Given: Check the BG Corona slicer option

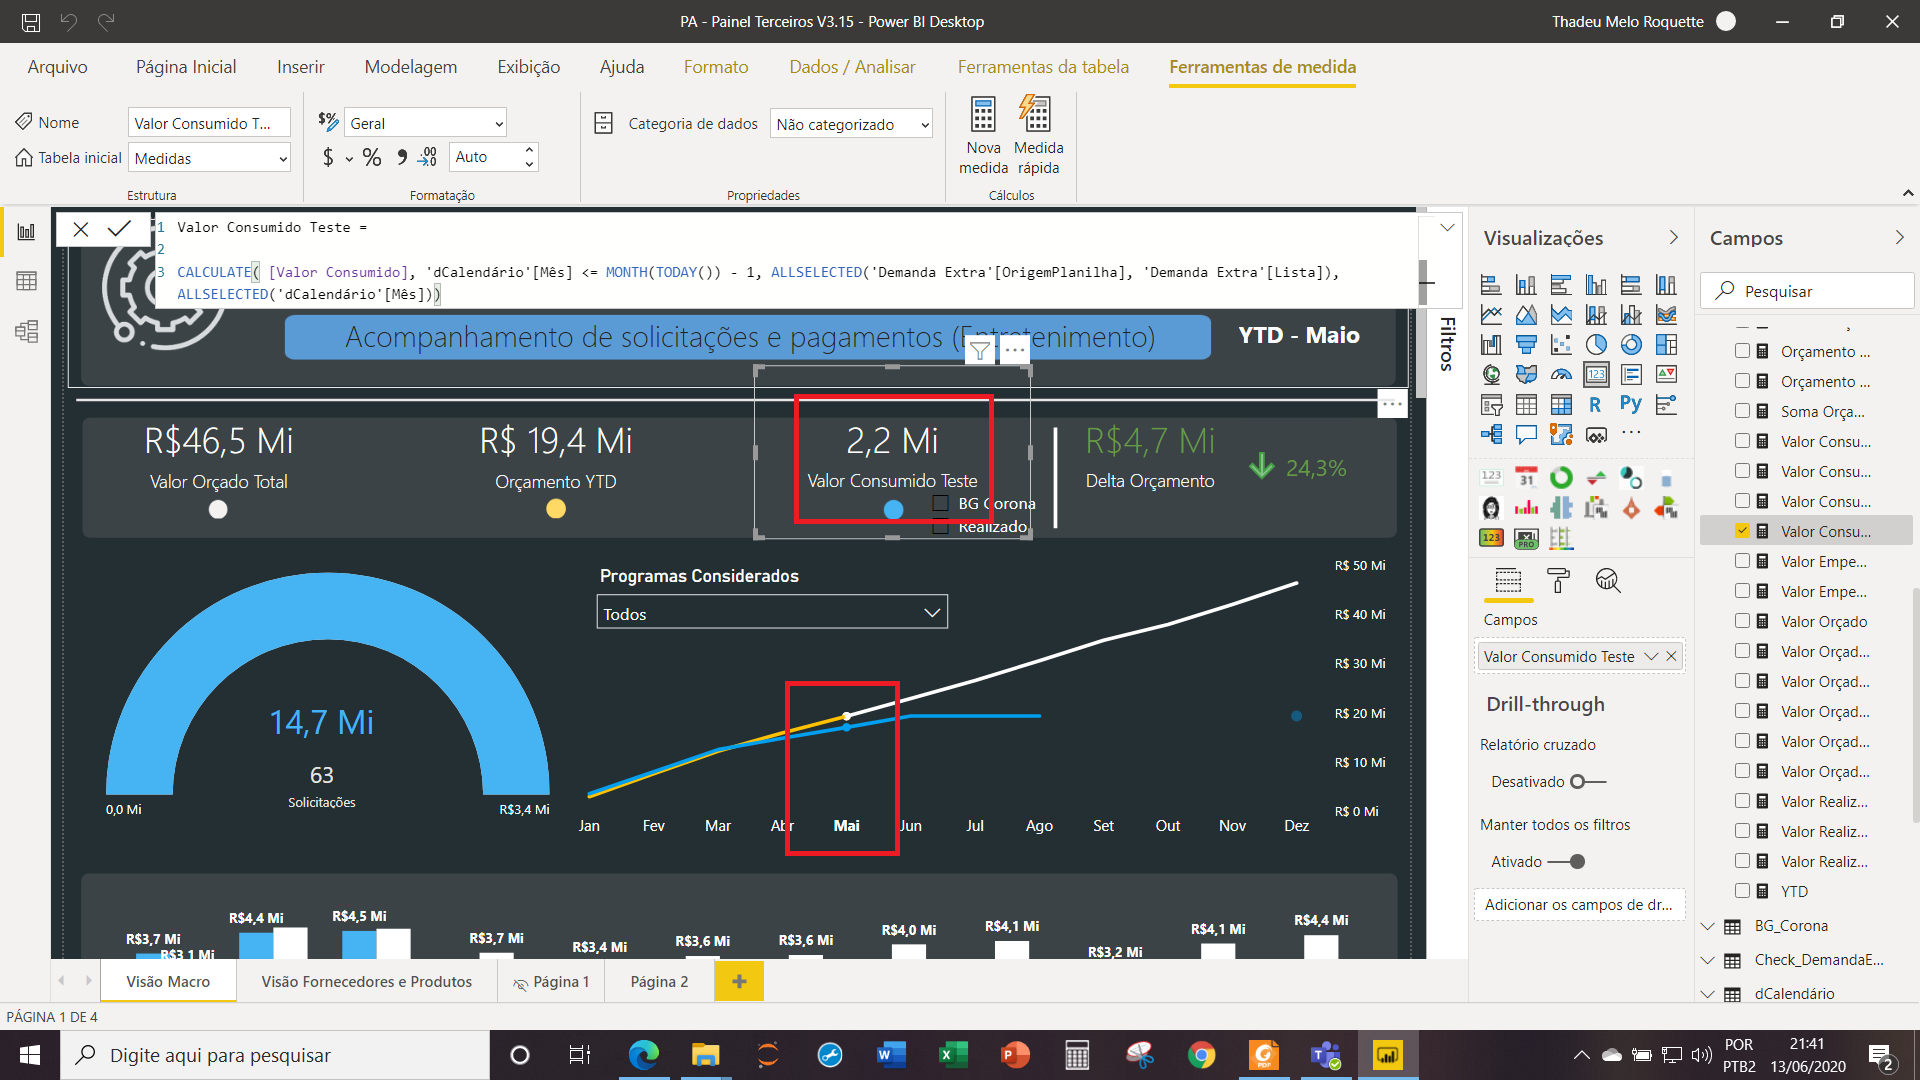Looking at the screenshot, I should coord(940,503).
